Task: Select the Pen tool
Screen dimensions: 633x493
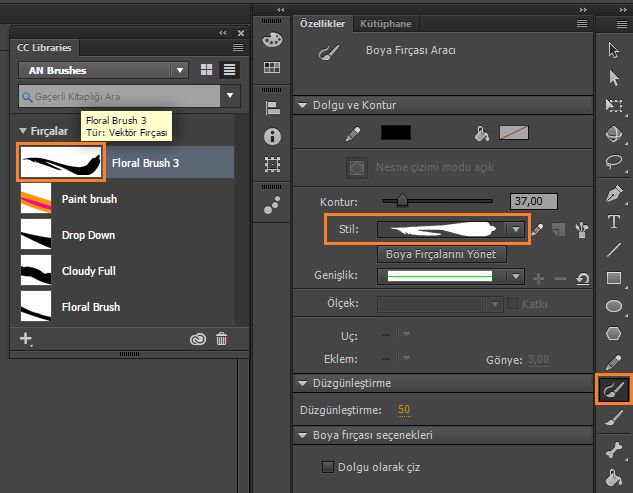Action: 614,193
